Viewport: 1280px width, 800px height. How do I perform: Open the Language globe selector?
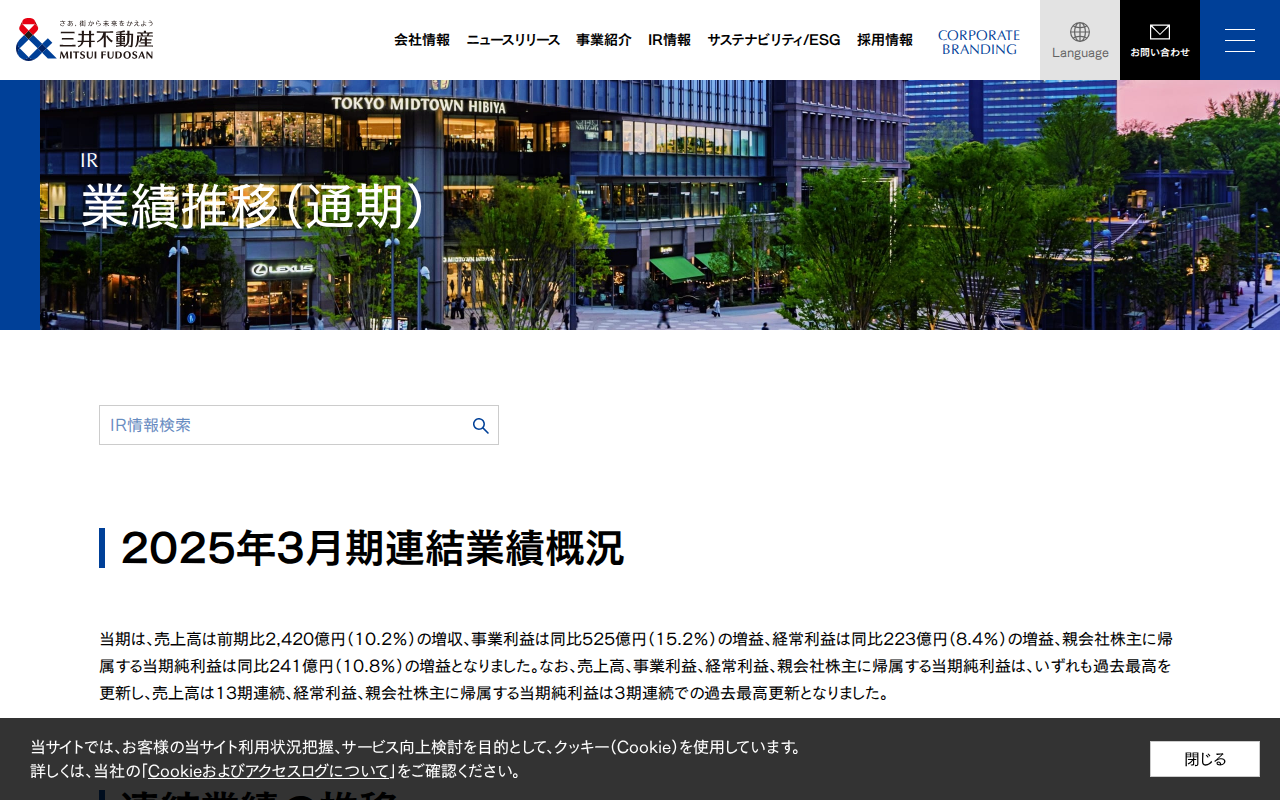[1080, 40]
